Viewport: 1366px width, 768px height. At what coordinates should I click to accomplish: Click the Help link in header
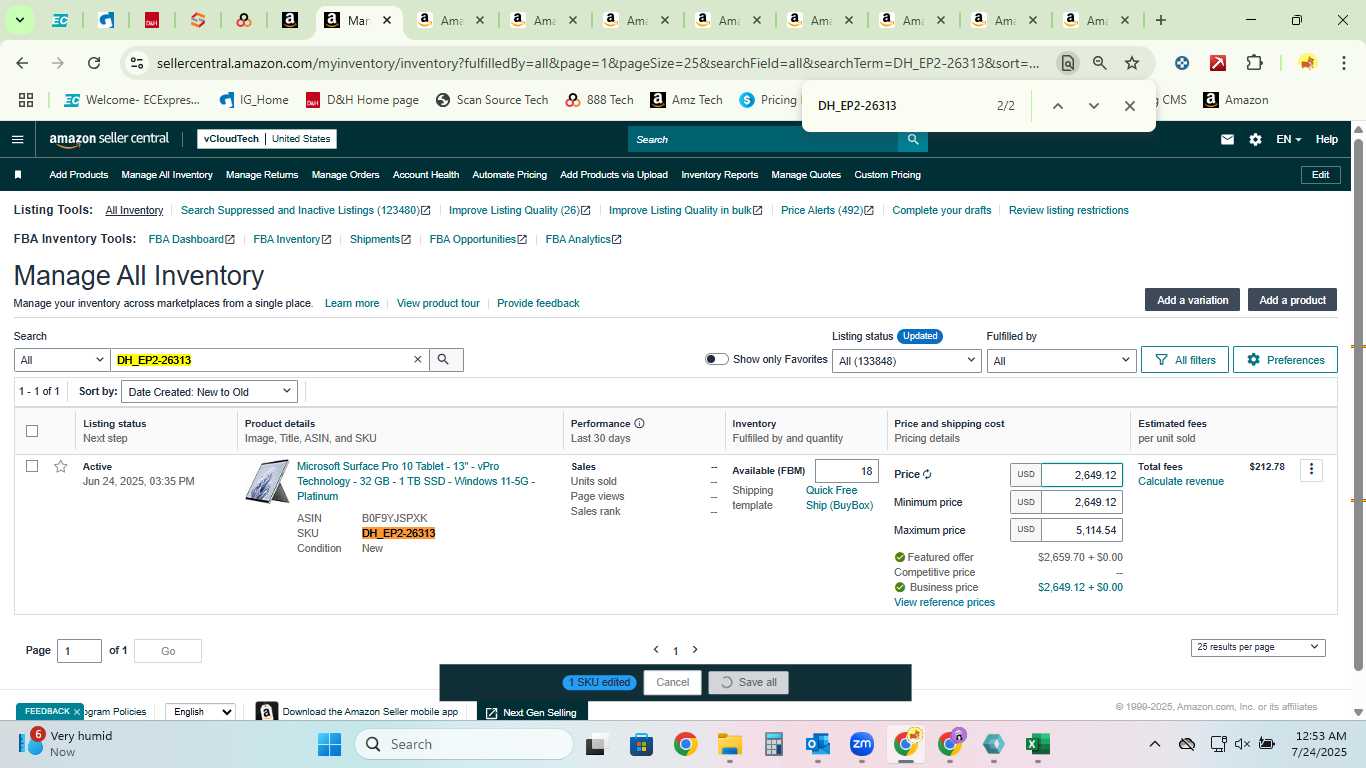[x=1326, y=139]
